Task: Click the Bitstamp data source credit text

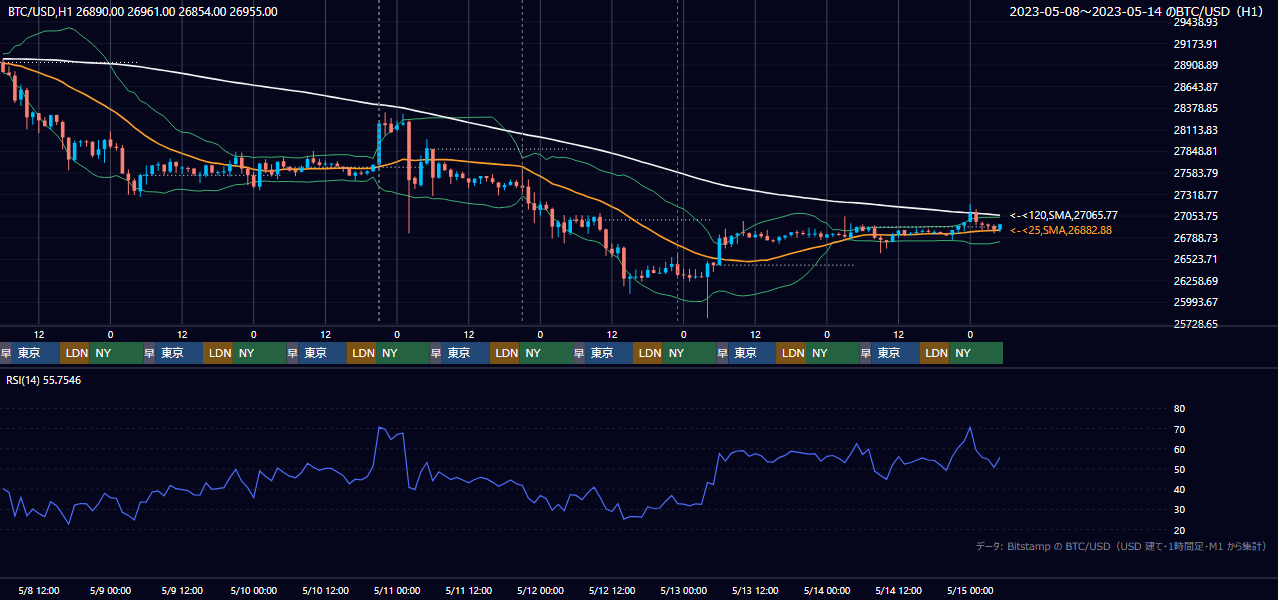Action: point(1121,546)
